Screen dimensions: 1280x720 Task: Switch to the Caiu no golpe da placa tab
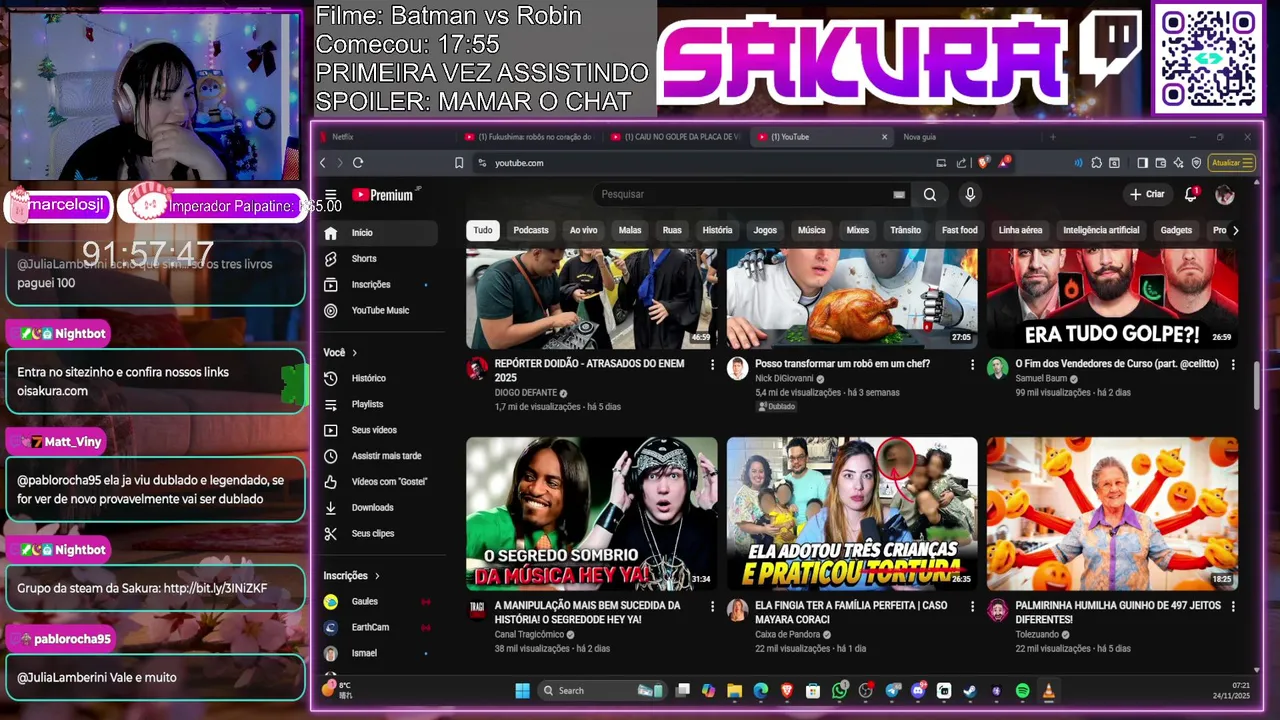[x=675, y=137]
